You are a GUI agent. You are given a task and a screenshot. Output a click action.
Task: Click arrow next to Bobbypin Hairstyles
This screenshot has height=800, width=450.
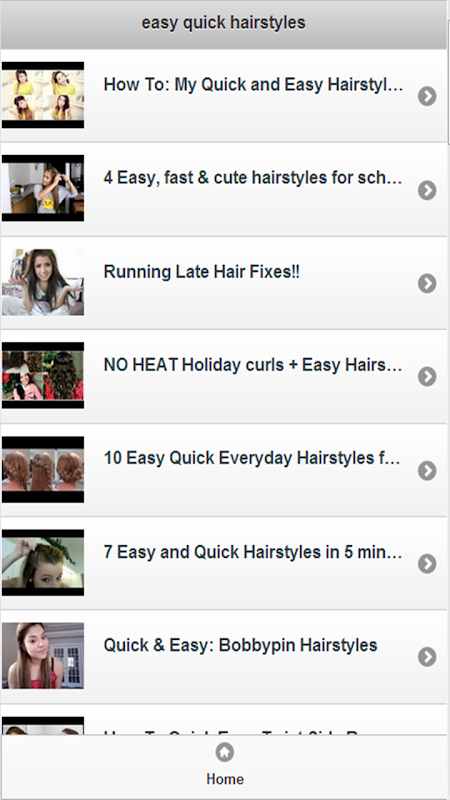click(427, 657)
